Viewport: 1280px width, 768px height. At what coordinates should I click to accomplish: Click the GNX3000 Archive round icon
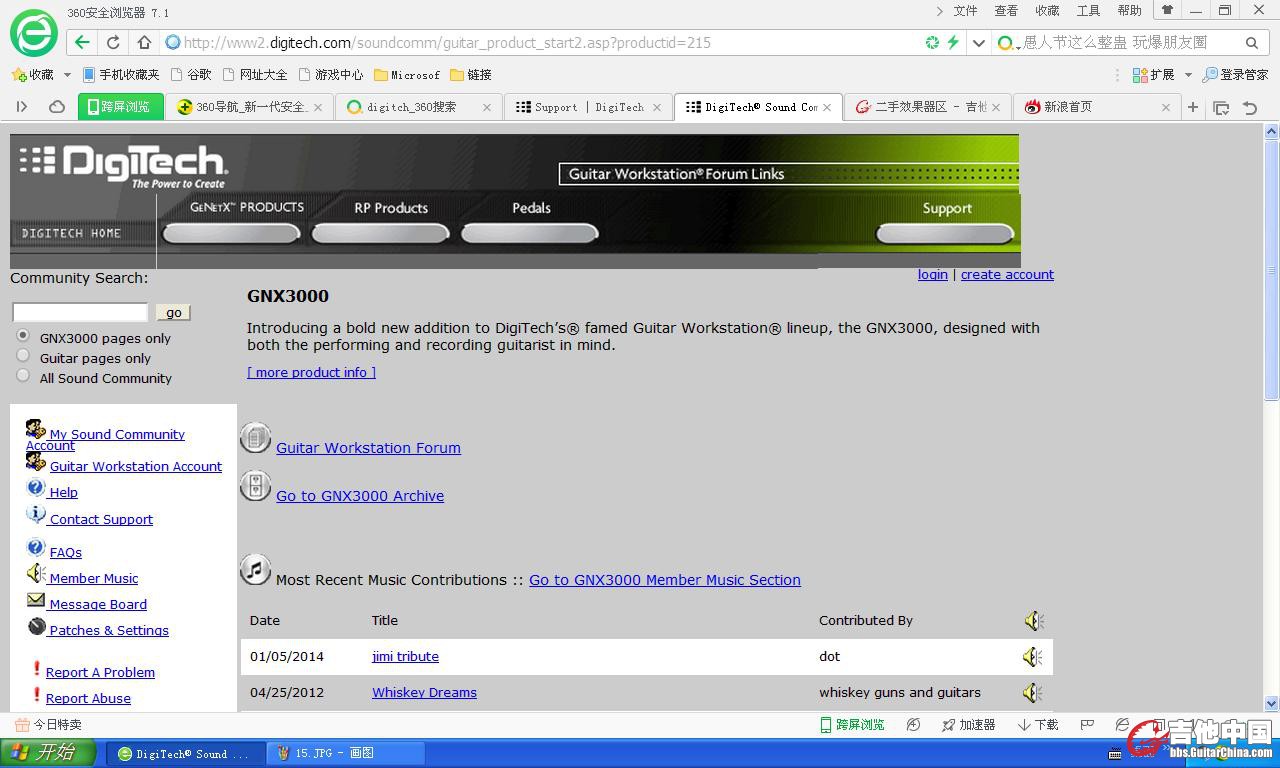pyautogui.click(x=256, y=486)
